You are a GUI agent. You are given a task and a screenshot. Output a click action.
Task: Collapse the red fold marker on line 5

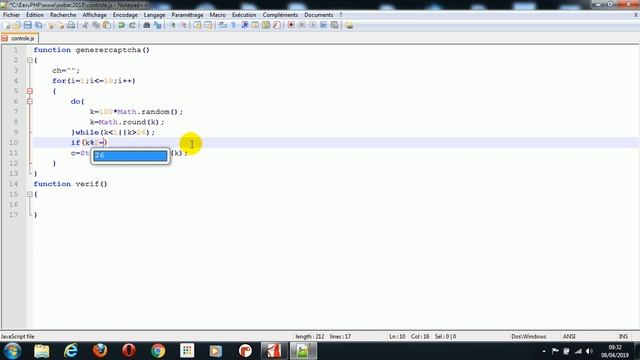point(30,91)
